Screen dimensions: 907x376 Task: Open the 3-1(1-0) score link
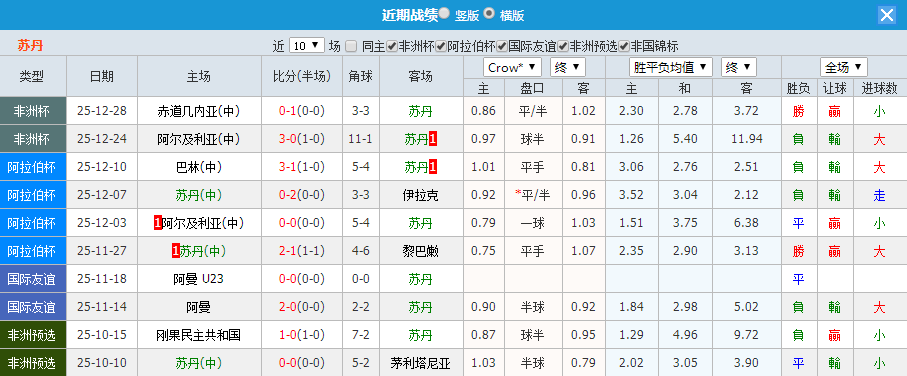(x=302, y=167)
